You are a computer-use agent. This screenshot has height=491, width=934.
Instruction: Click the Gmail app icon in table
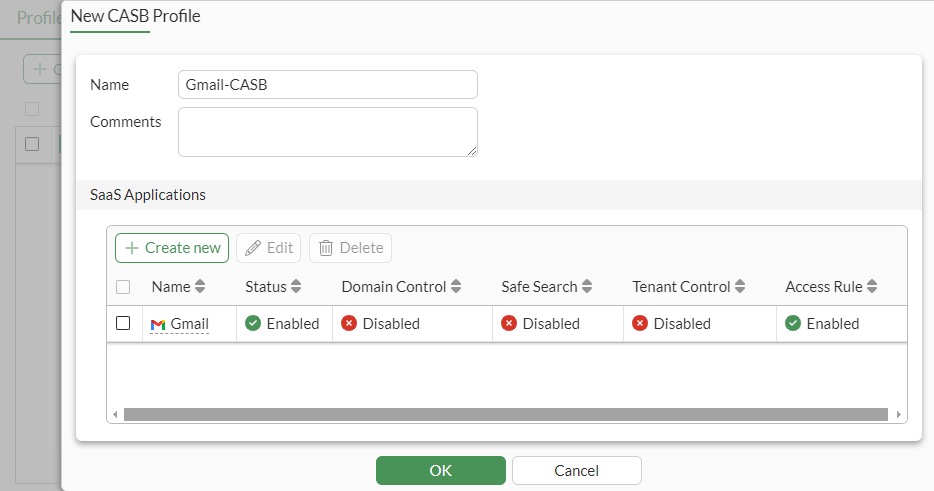158,324
